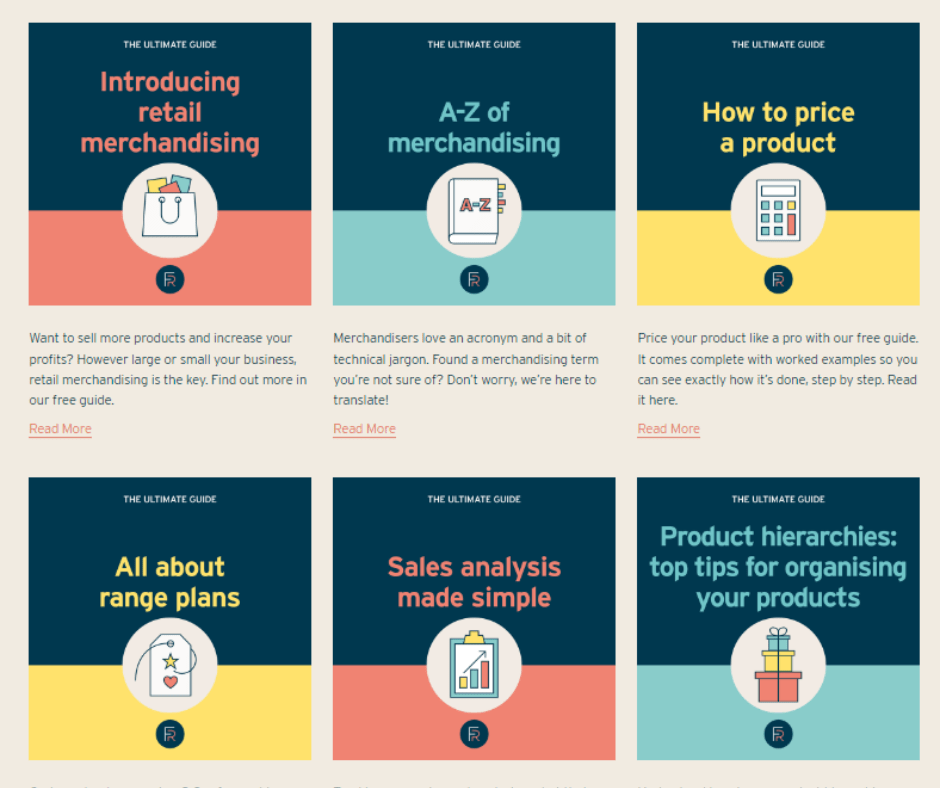Open the 'All about range plans' title
Screen dimensions: 940x788
170,582
